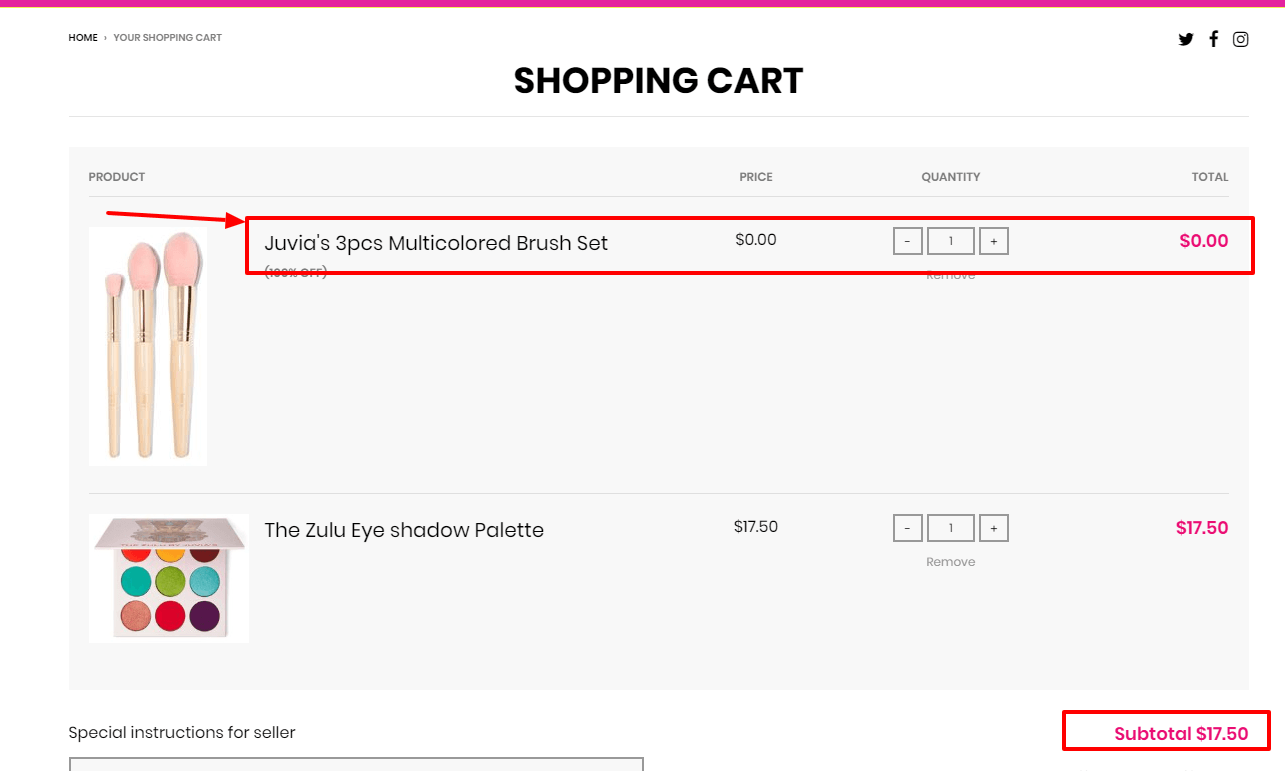The height and width of the screenshot is (771, 1285).
Task: Click the minus icon for the Zulu Palette
Action: pyautogui.click(x=907, y=527)
